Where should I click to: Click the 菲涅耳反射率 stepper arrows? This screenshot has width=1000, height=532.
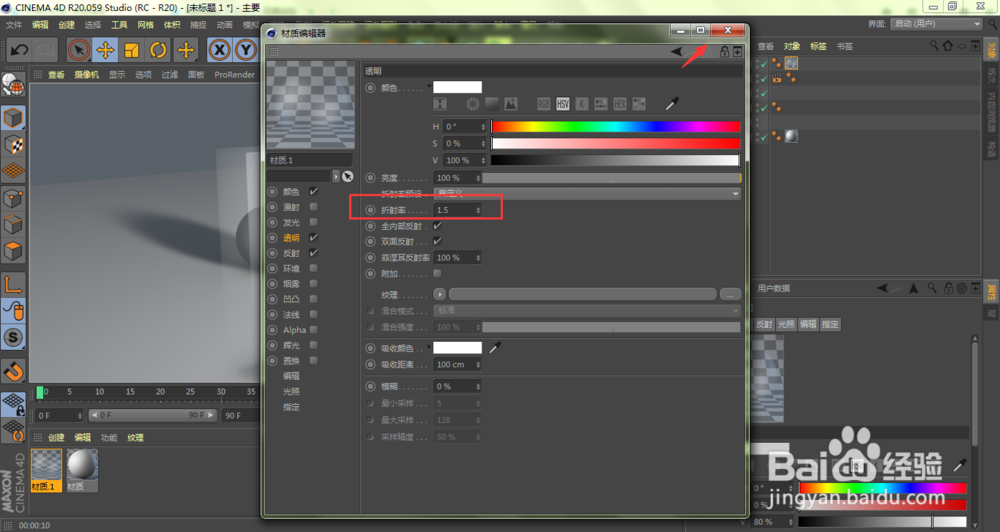pos(478,258)
